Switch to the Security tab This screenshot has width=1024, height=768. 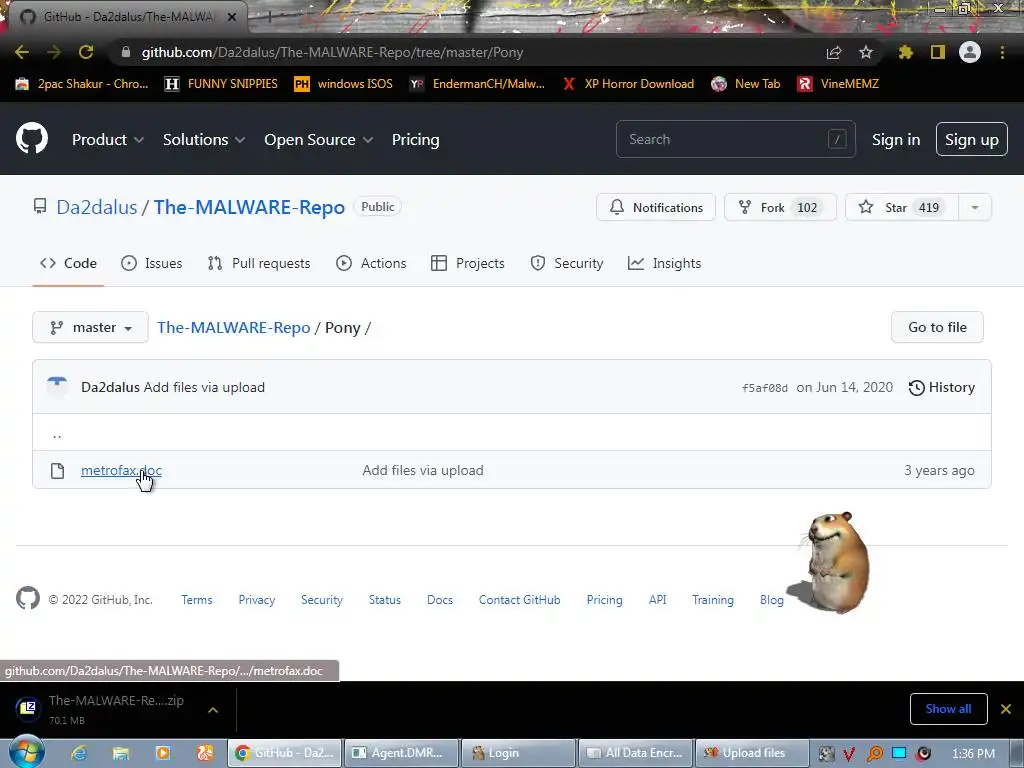(x=566, y=263)
